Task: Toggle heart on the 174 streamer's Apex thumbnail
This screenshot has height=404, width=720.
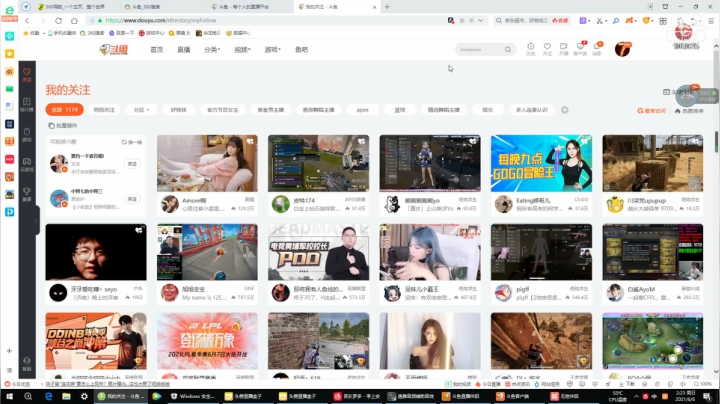Action: pos(362,141)
